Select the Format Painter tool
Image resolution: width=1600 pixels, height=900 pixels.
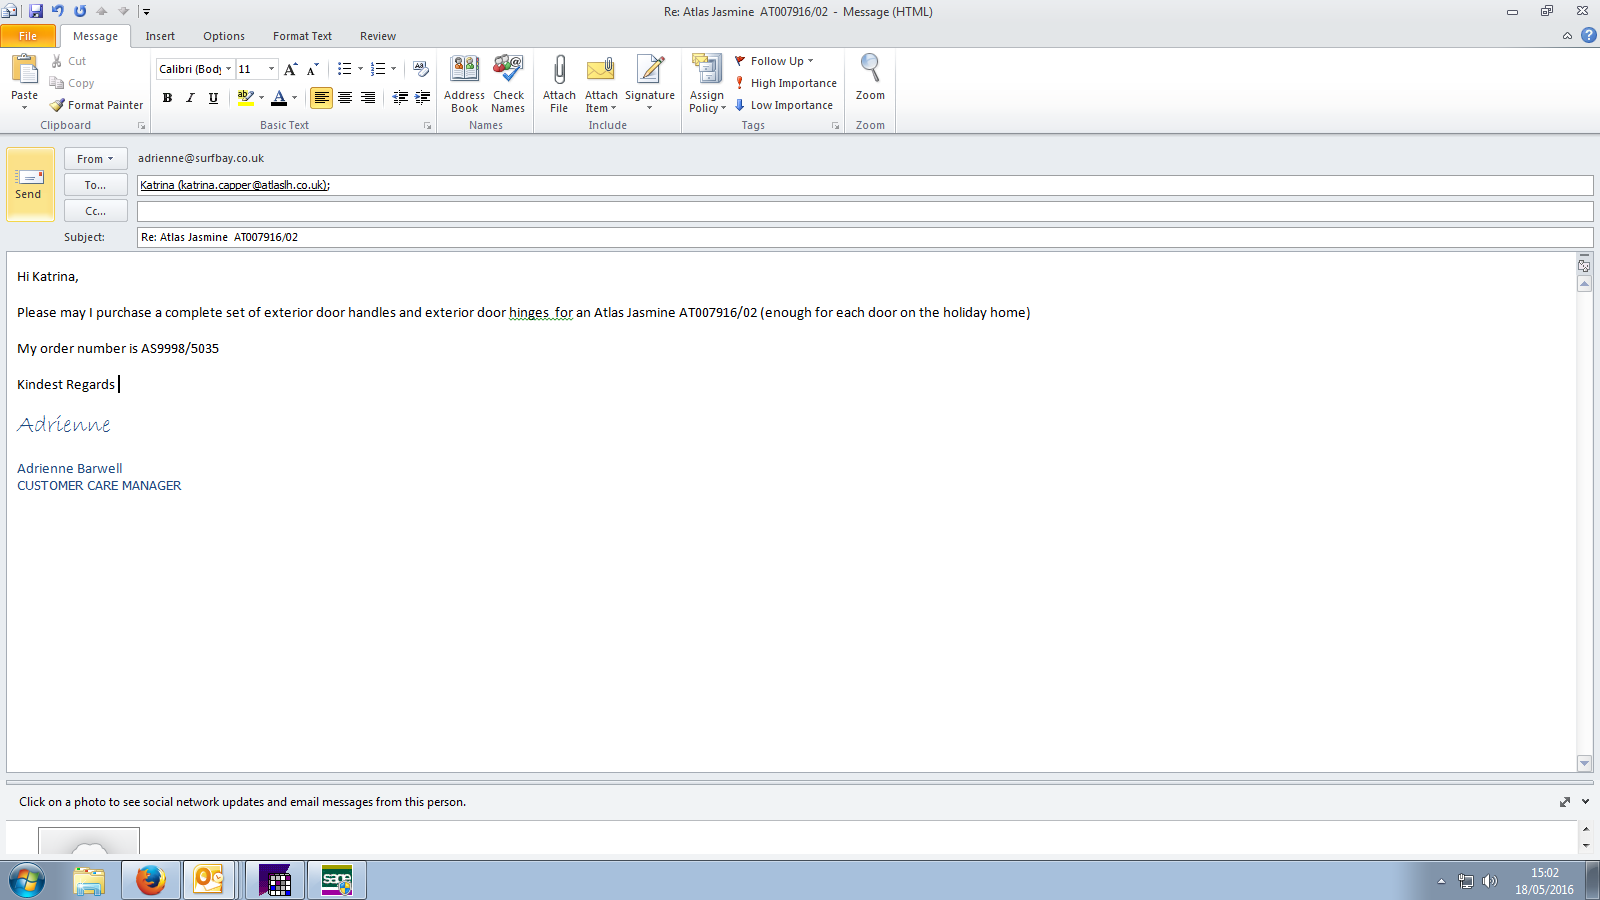click(x=97, y=105)
